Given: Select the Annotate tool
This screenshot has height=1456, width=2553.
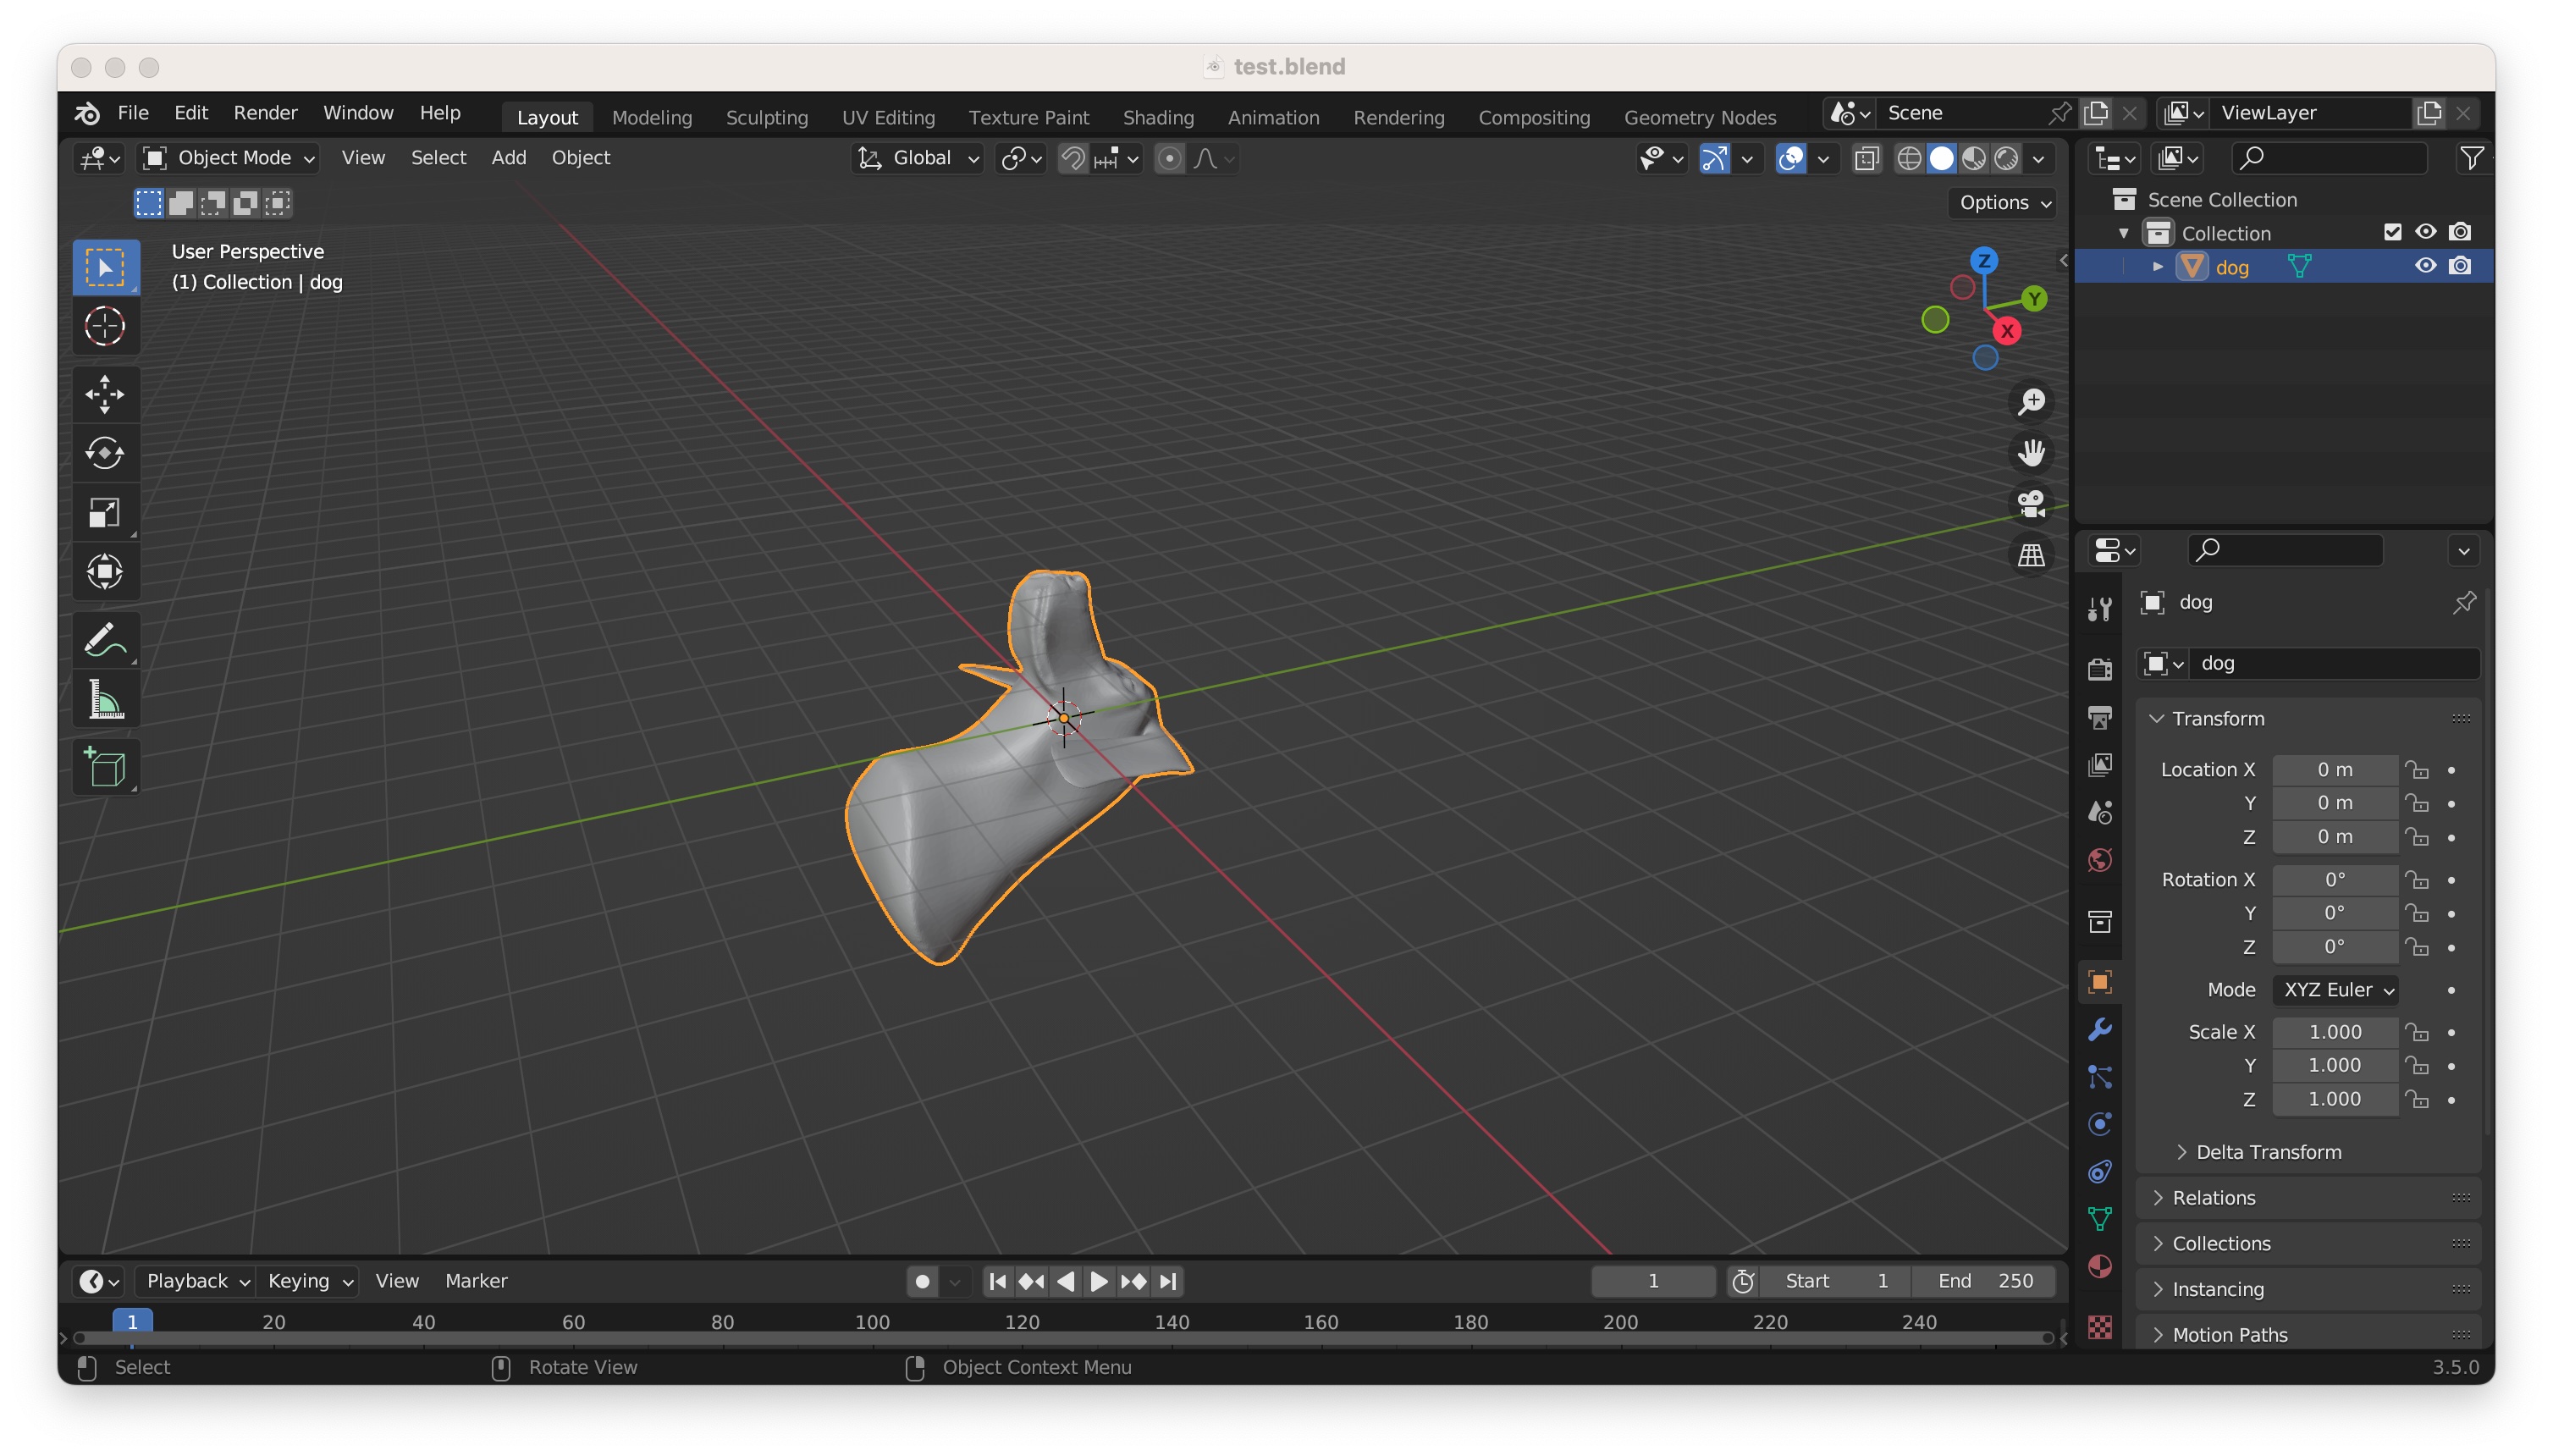Looking at the screenshot, I should 105,639.
